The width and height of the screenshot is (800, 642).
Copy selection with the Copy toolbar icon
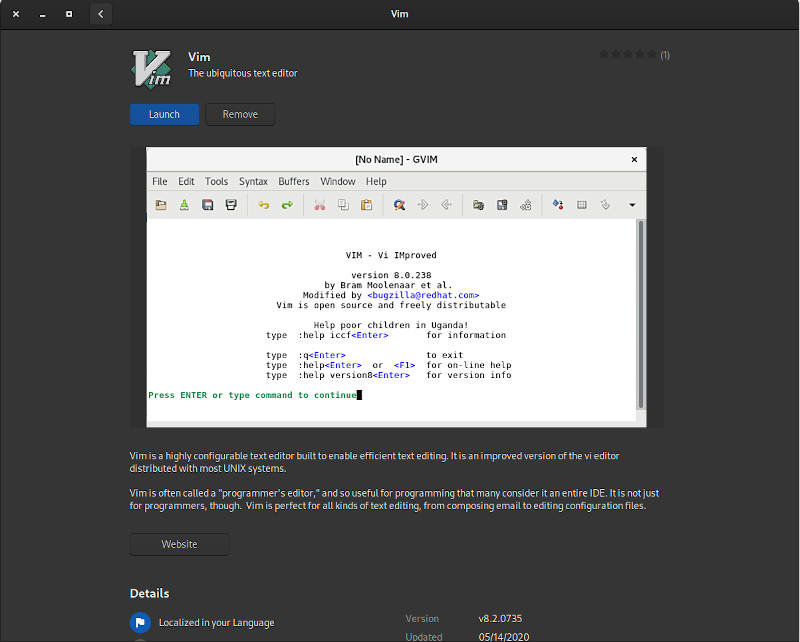click(343, 204)
